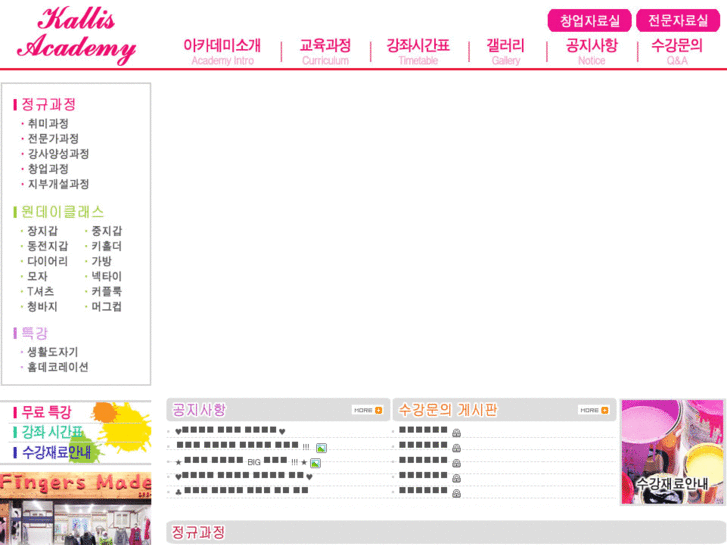Click the 원데이클래스 sidebar heading
Image resolution: width=727 pixels, height=545 pixels.
pyautogui.click(x=62, y=212)
